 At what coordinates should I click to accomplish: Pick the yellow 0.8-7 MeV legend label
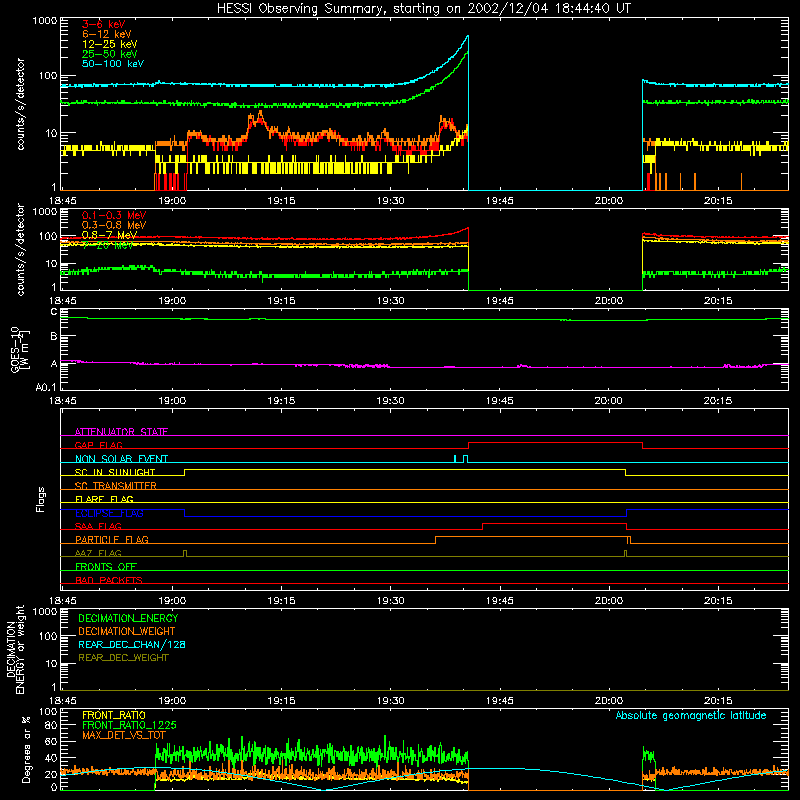point(109,235)
